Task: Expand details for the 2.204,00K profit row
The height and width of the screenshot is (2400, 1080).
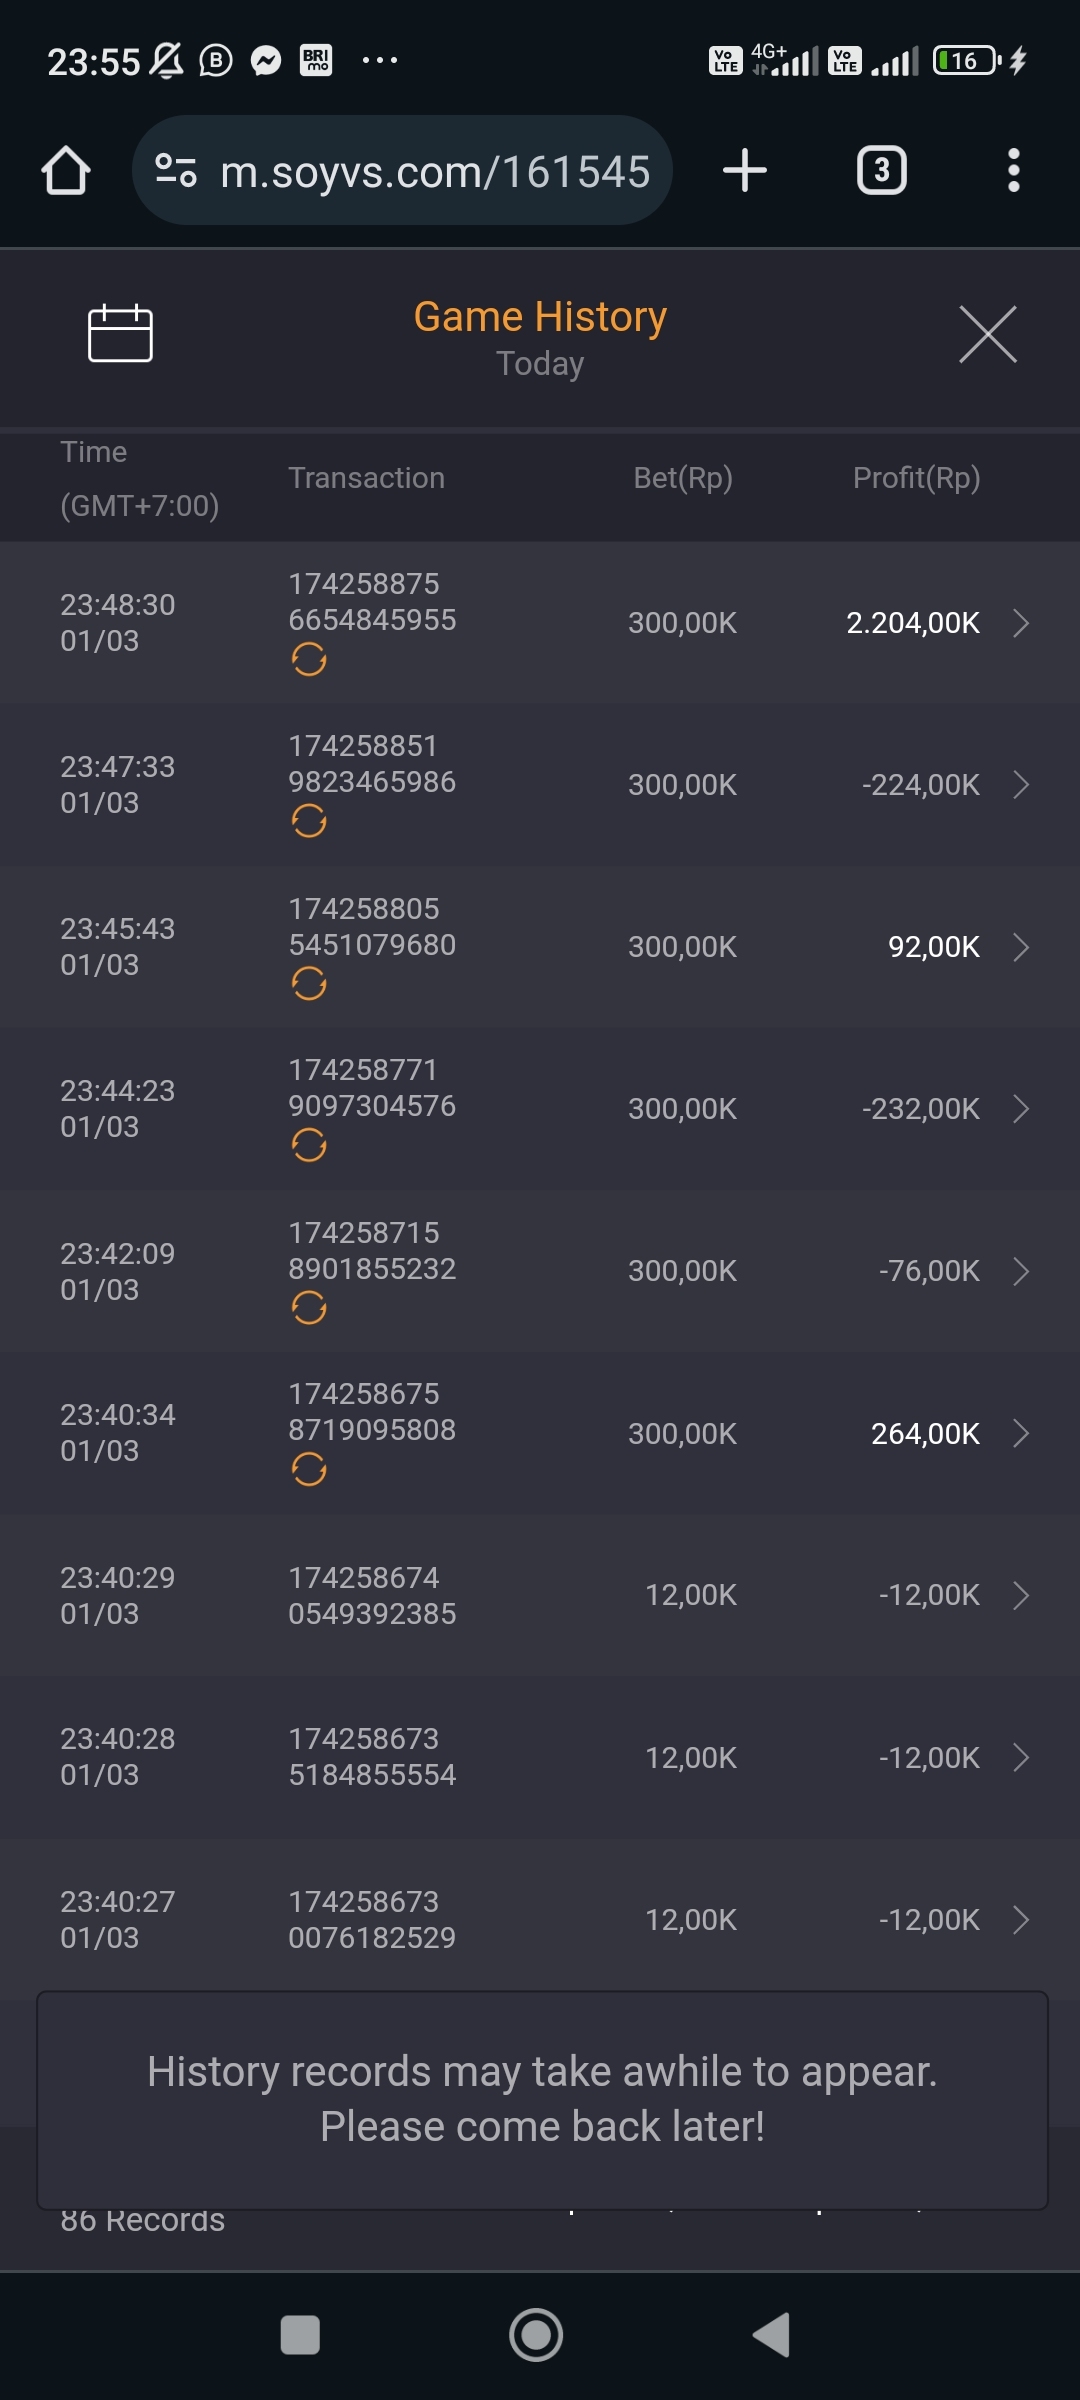Action: click(x=1020, y=623)
